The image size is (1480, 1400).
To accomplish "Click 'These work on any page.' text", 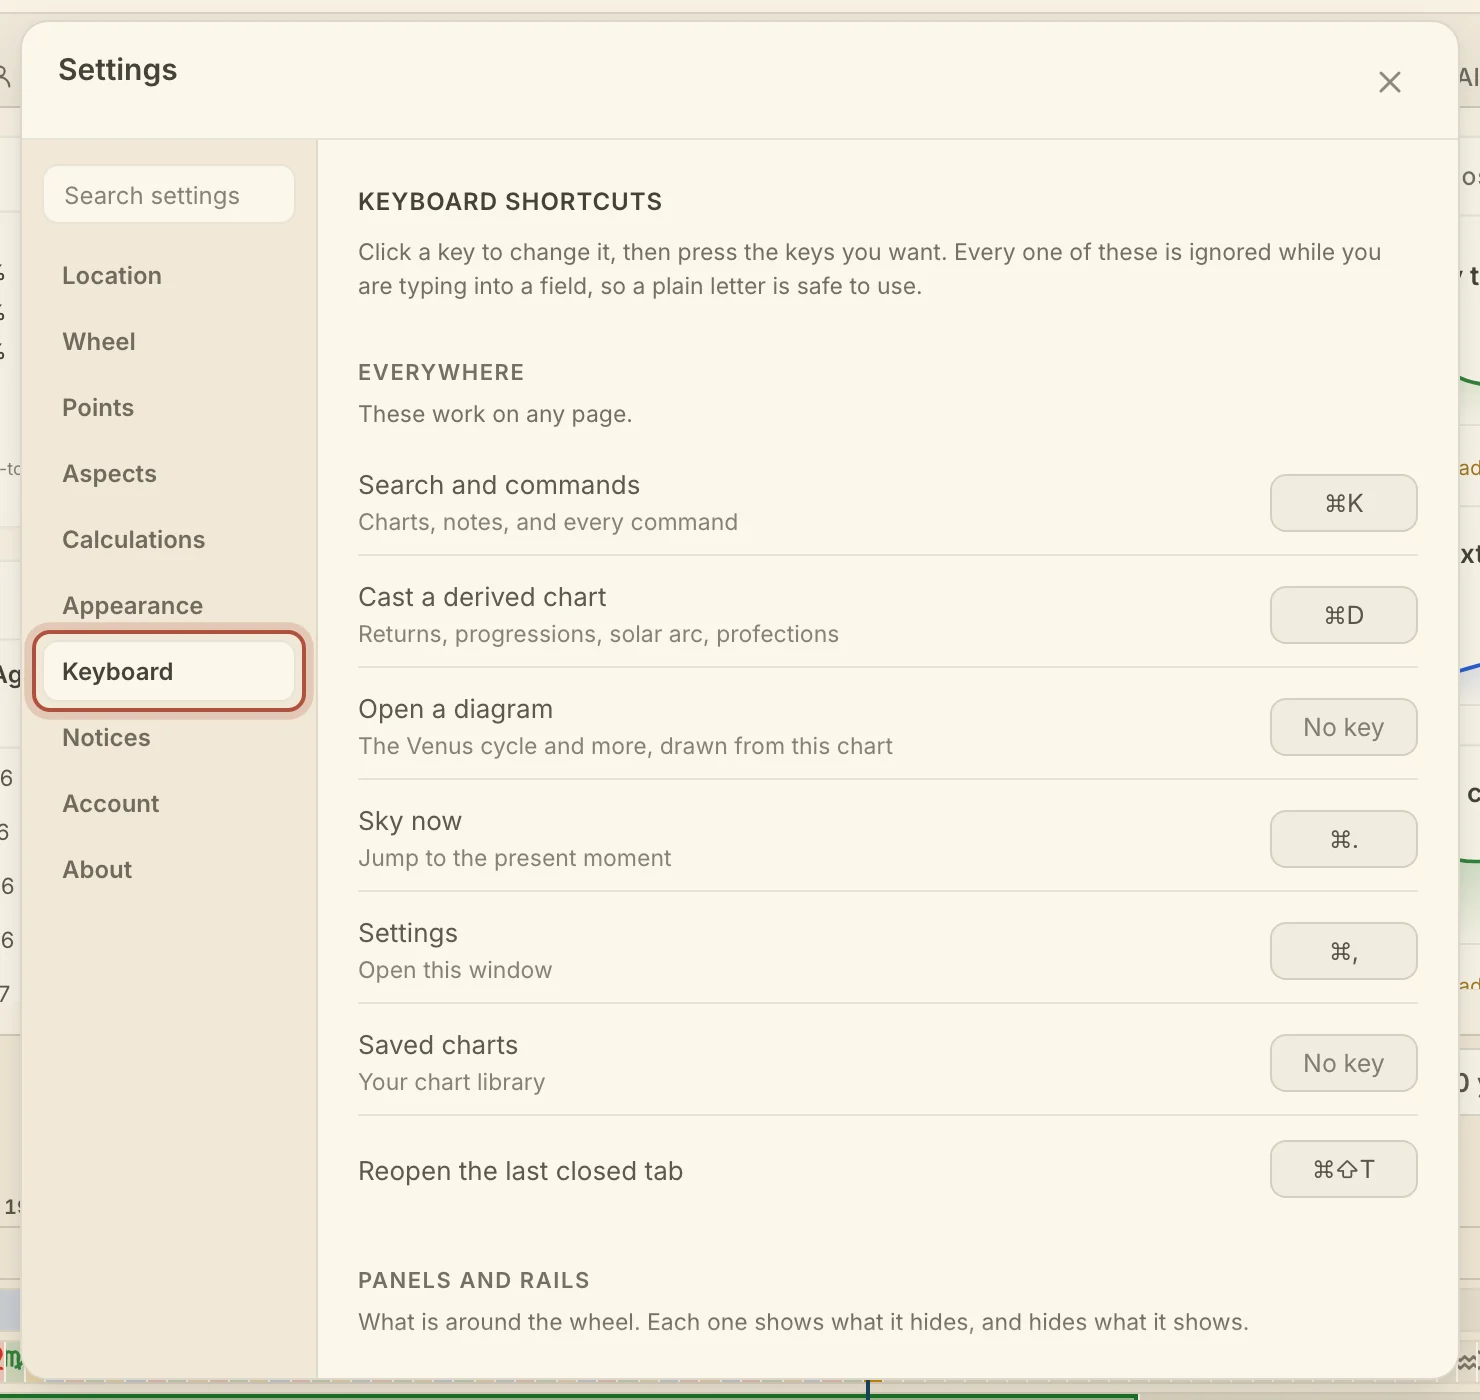I will (x=495, y=414).
